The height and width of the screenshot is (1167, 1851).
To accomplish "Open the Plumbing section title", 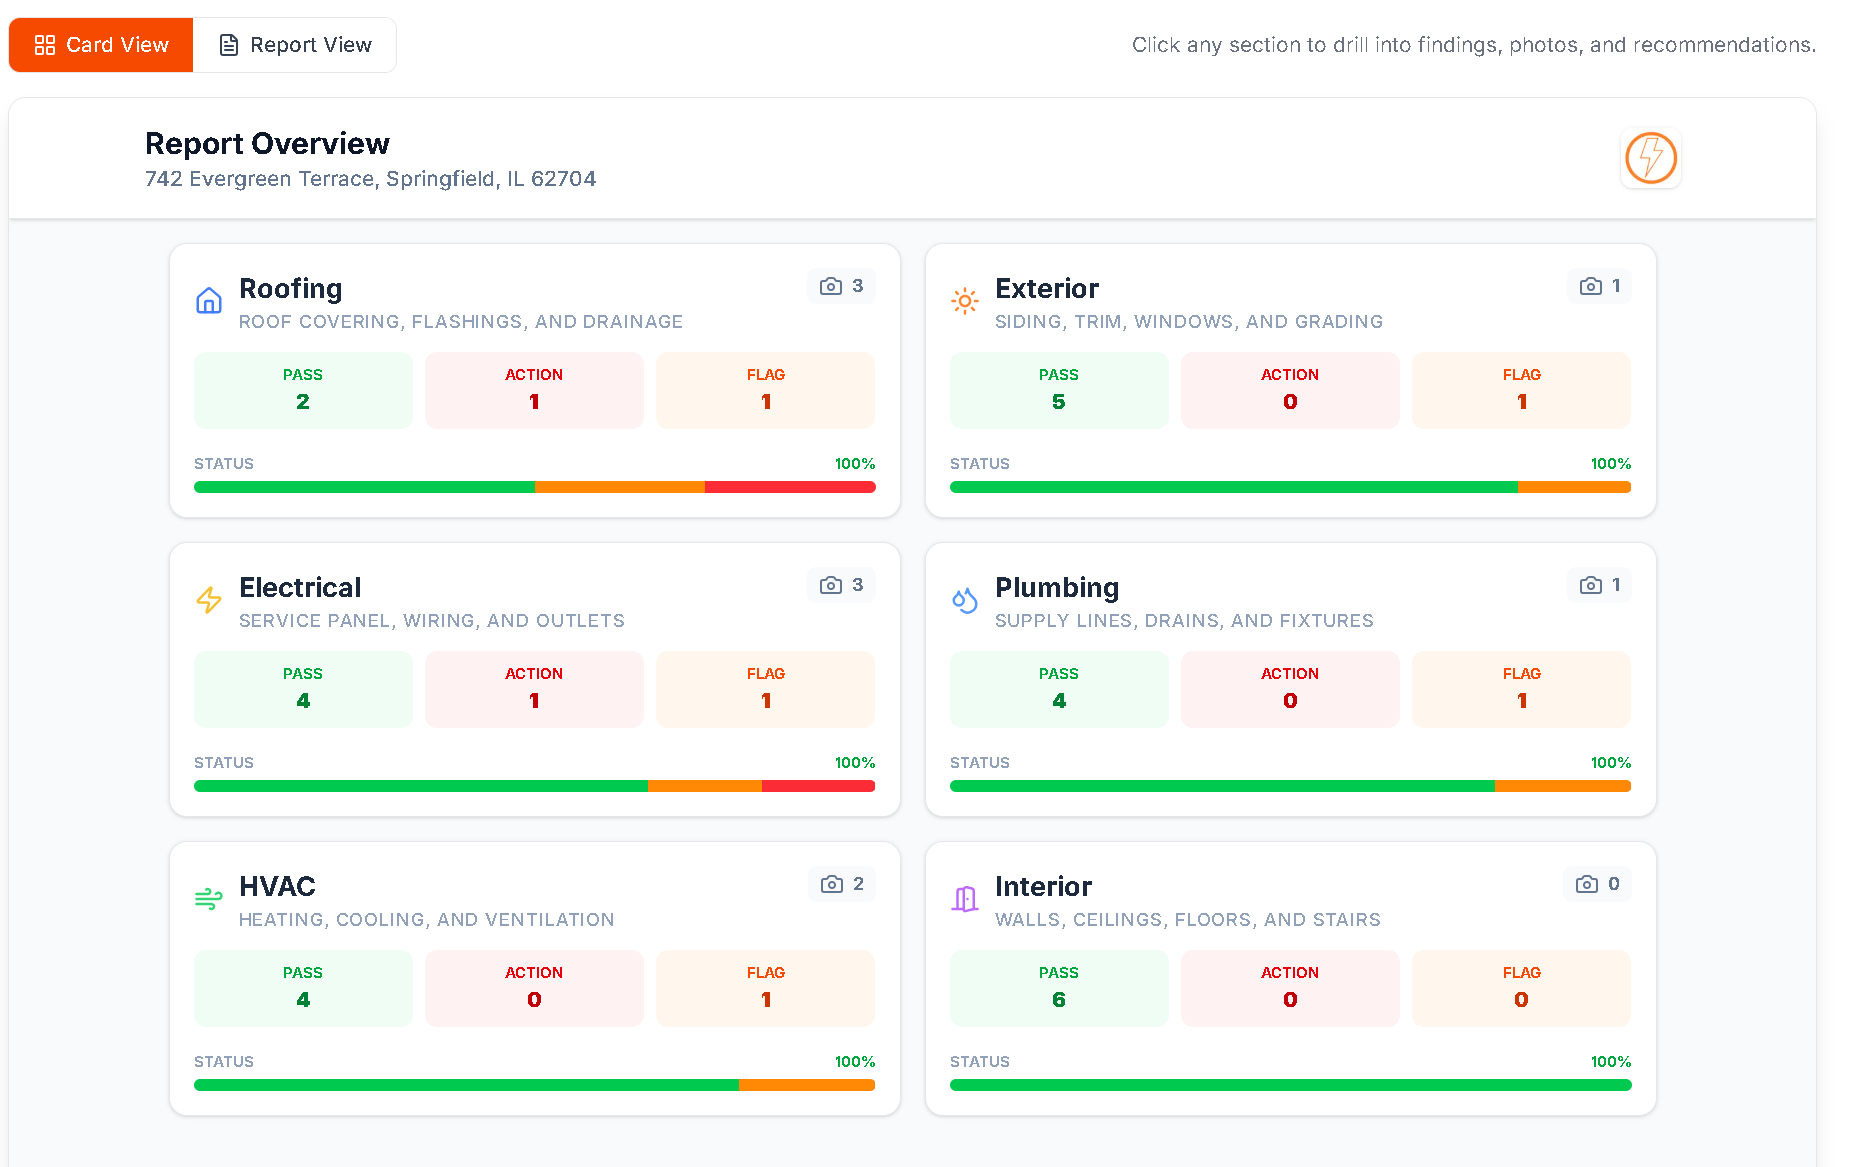I will coord(1057,587).
